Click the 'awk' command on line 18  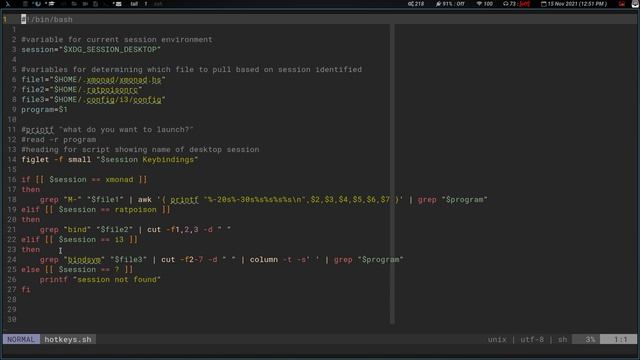pos(144,200)
